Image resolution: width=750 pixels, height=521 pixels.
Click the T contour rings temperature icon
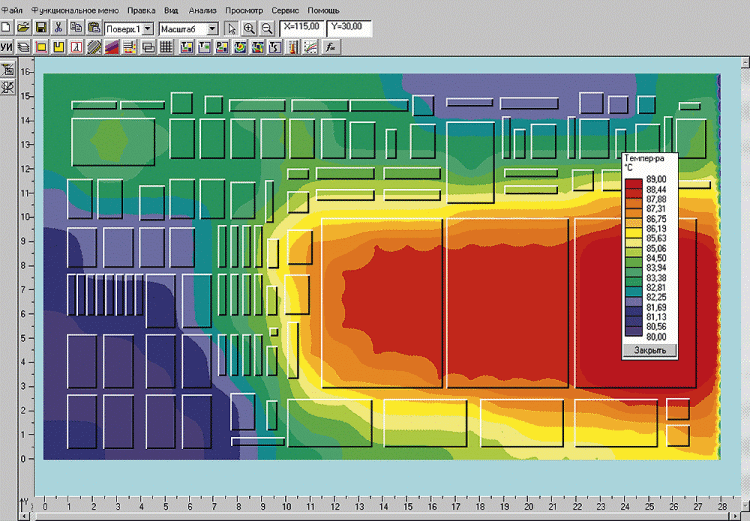click(x=240, y=47)
